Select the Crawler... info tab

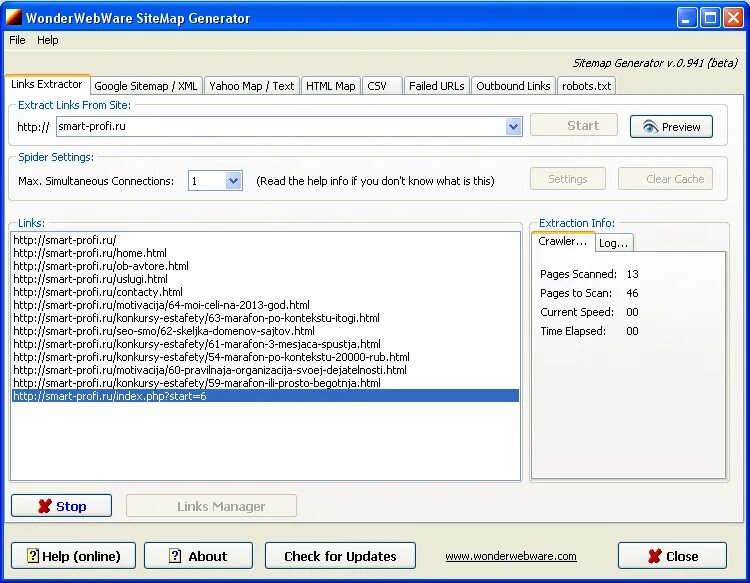pos(563,241)
